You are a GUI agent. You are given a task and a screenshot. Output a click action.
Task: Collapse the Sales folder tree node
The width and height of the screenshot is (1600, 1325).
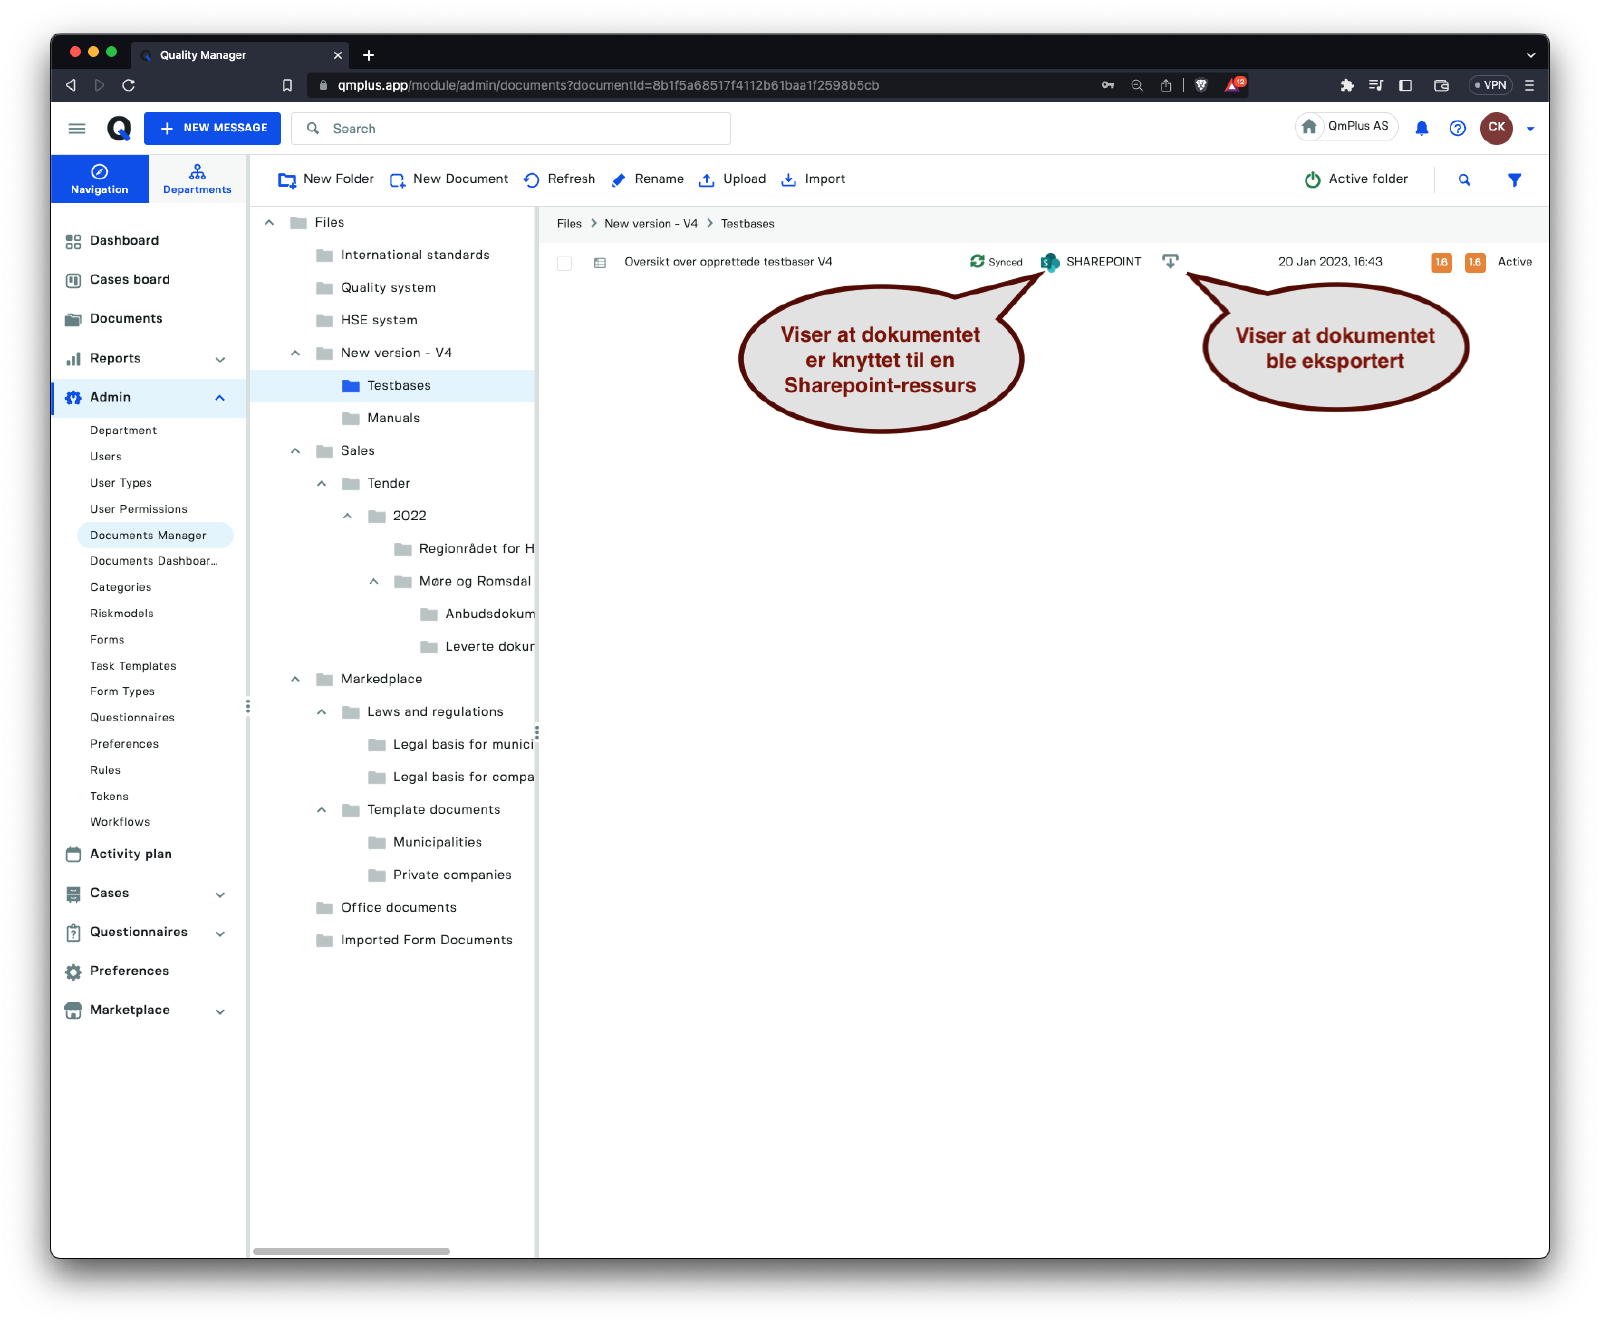pos(296,451)
